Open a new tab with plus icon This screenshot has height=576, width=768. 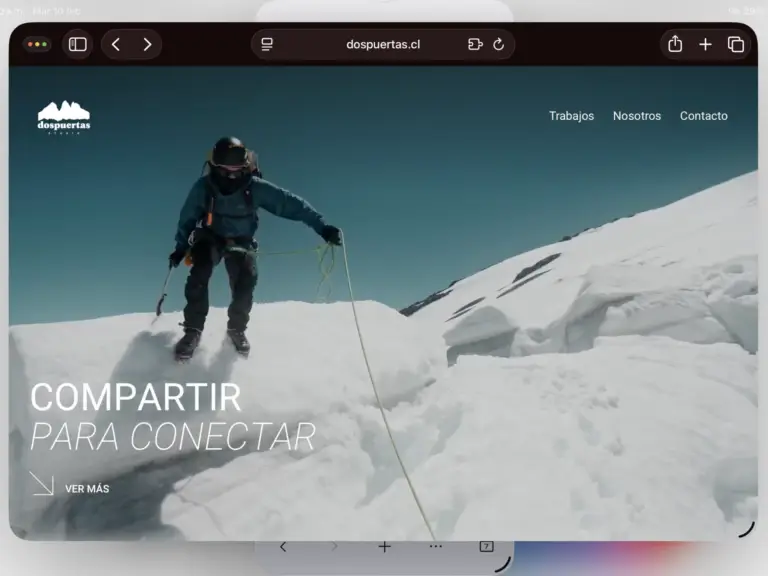(x=705, y=44)
